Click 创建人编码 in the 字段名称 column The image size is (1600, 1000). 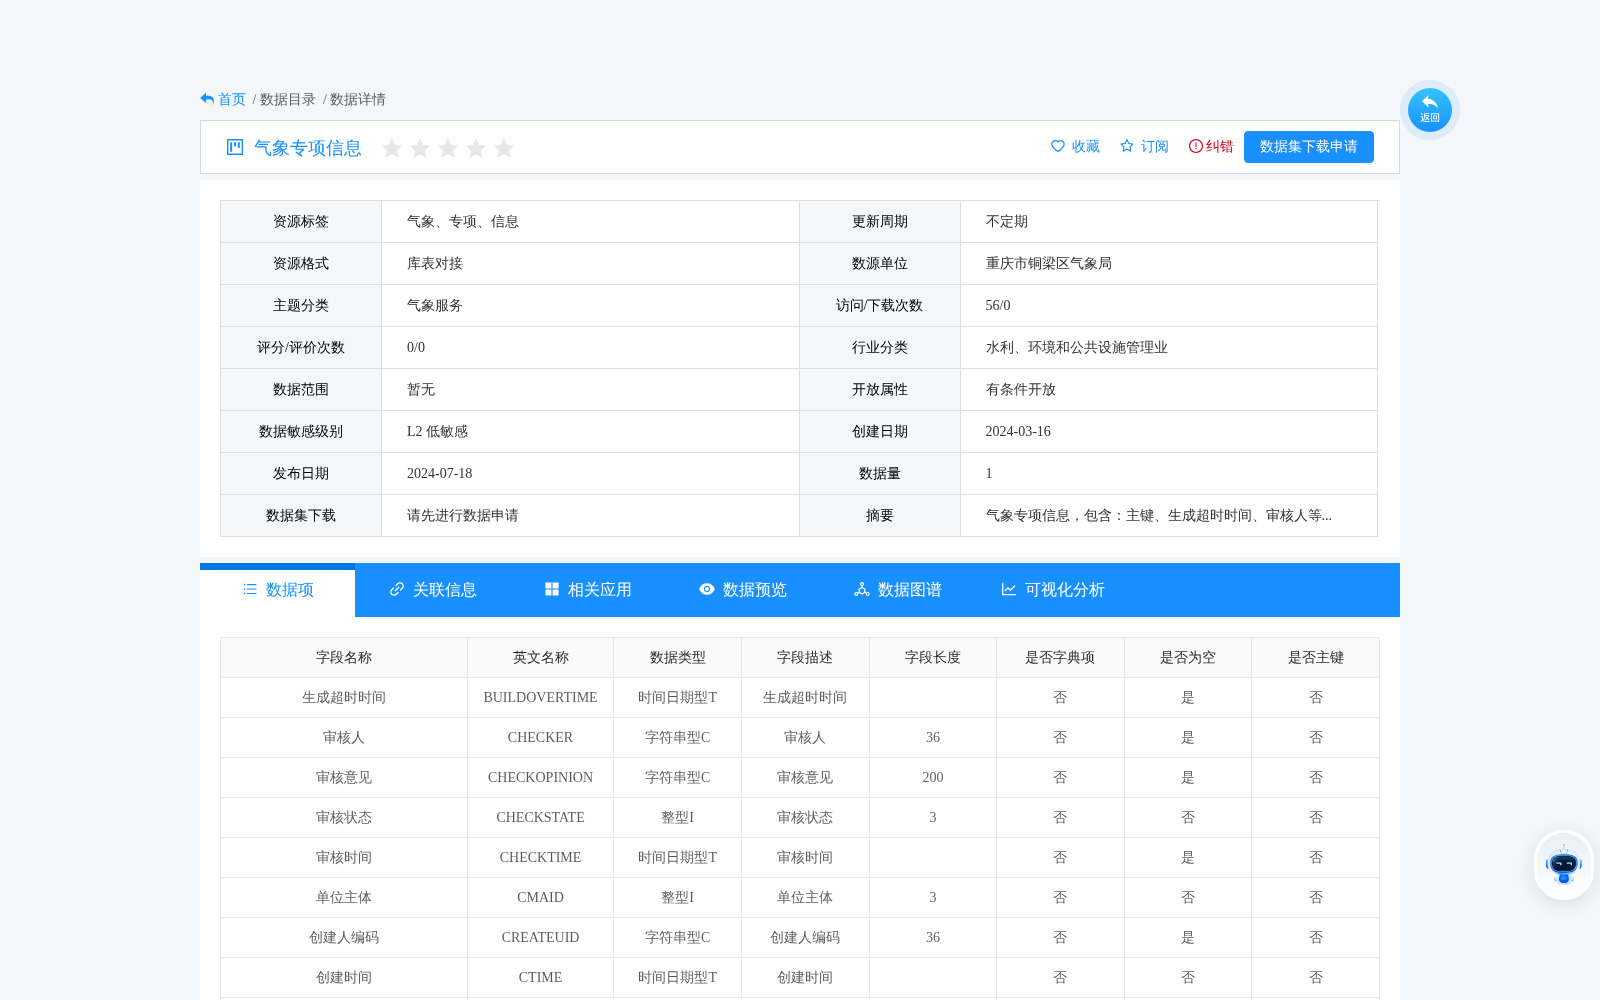point(344,938)
